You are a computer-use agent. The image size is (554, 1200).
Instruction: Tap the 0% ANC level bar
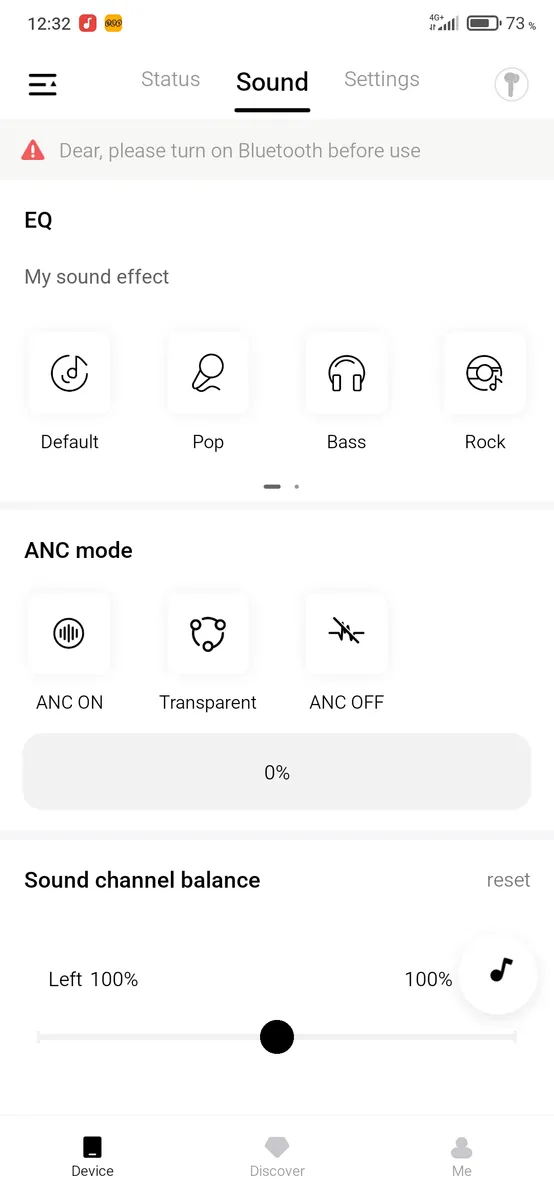tap(277, 772)
